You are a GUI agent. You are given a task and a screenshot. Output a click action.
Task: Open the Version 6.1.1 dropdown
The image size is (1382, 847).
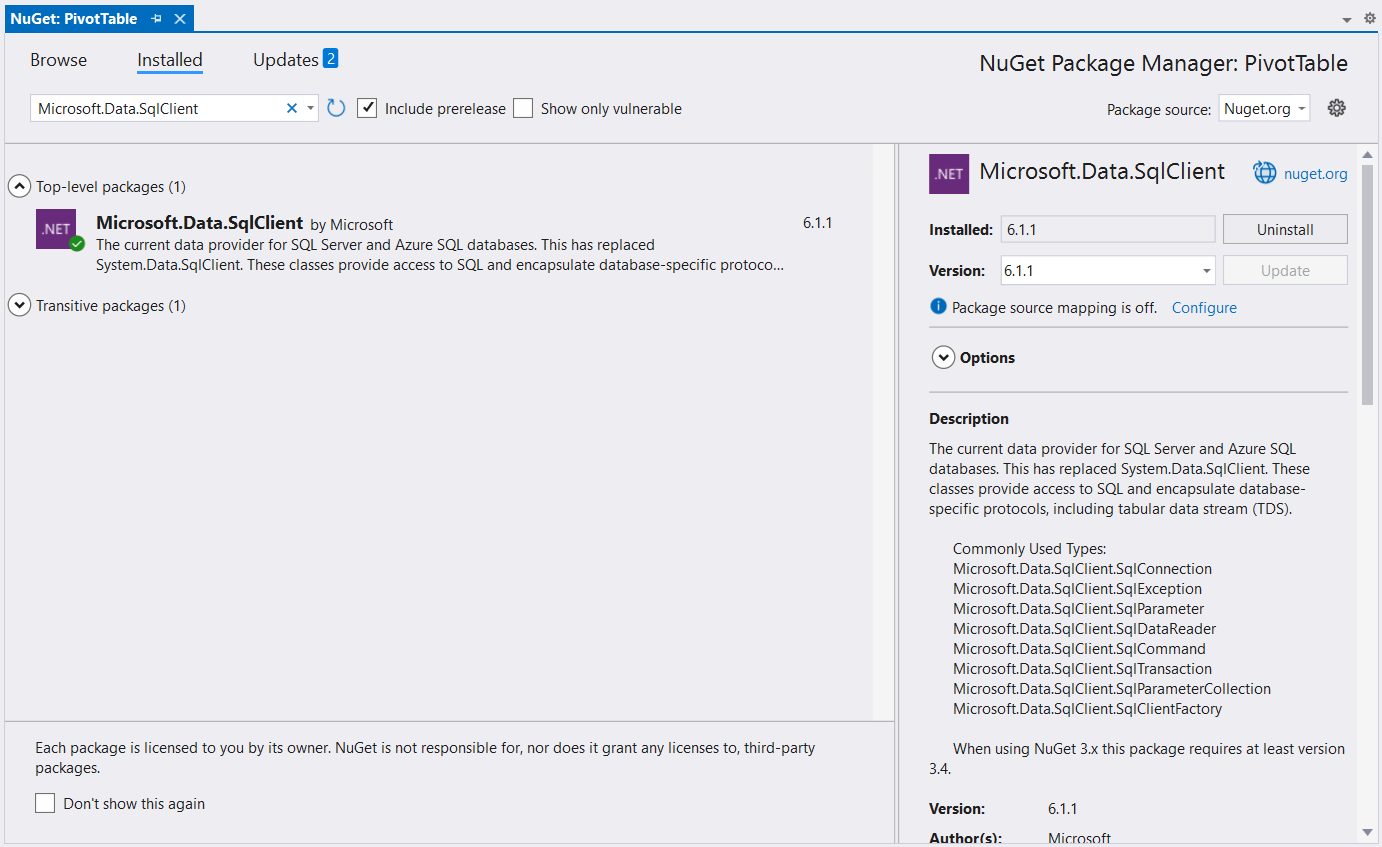(1107, 270)
